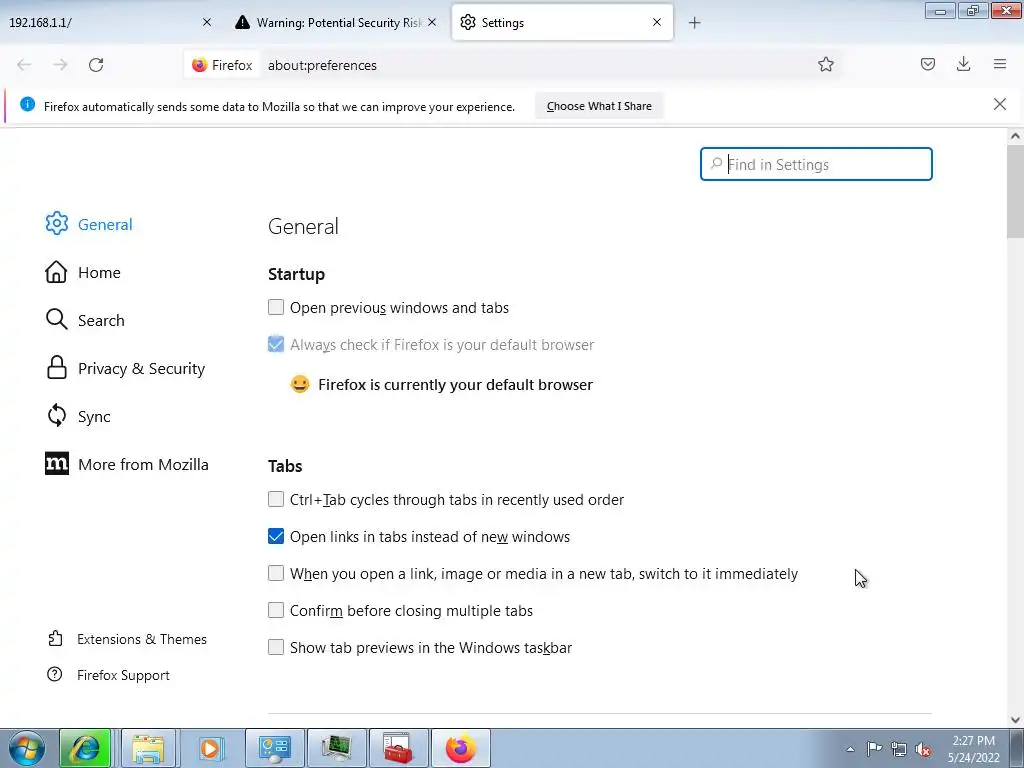Click the Search magnifier icon in sidebar
The image size is (1024, 768).
click(57, 319)
